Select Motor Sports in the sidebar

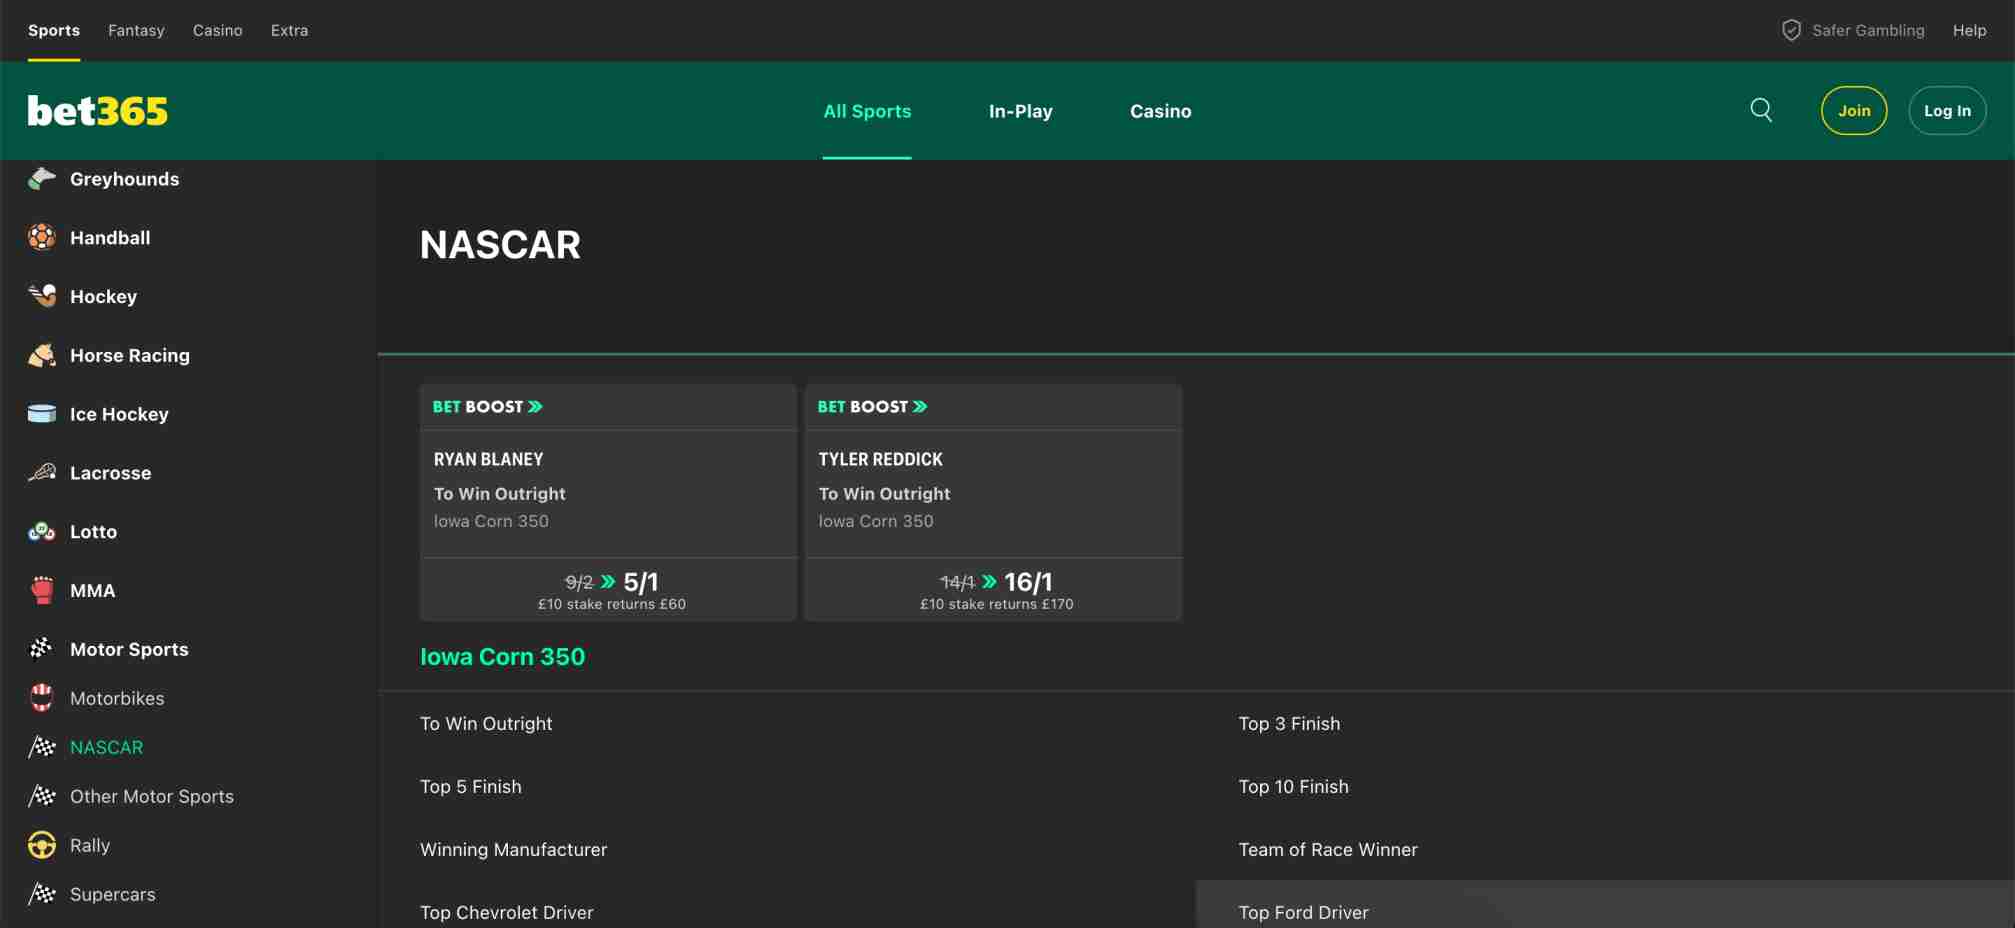point(129,649)
